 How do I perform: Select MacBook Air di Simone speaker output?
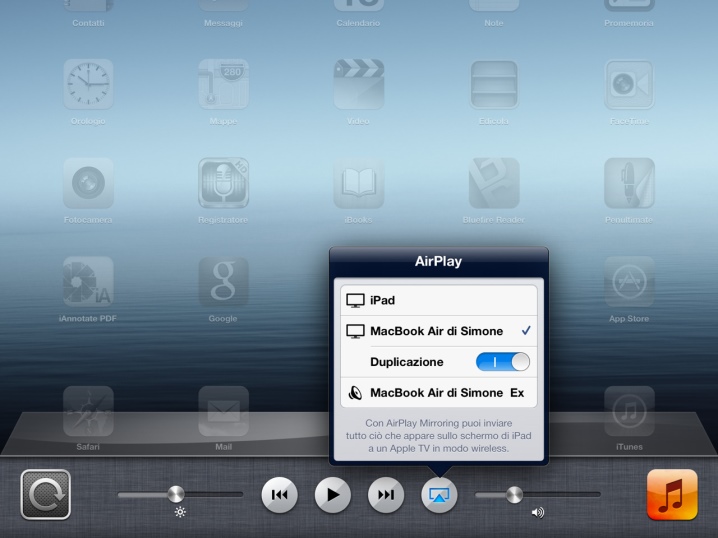coord(439,393)
